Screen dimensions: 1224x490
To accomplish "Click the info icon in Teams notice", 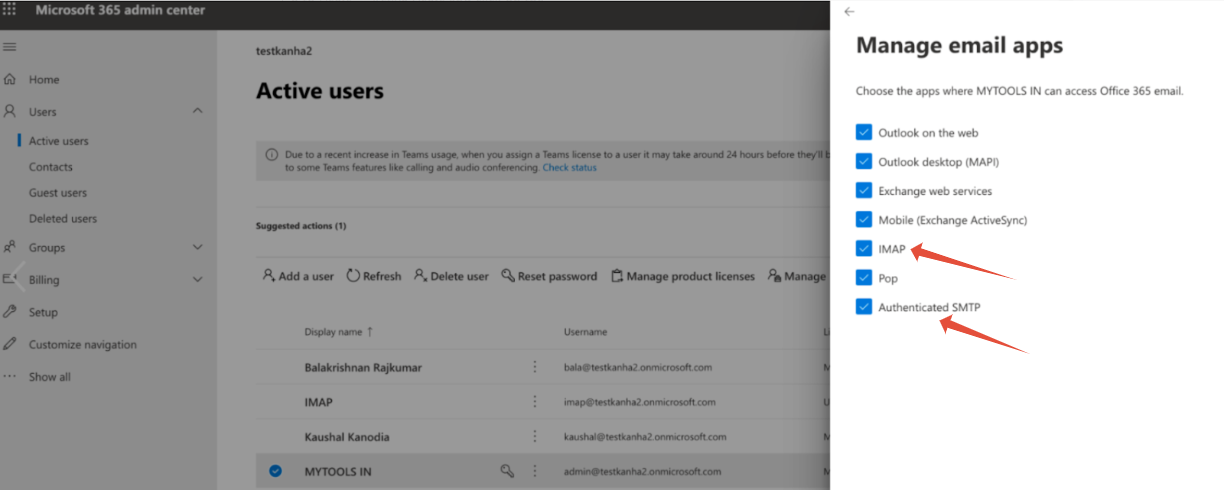I will (271, 155).
